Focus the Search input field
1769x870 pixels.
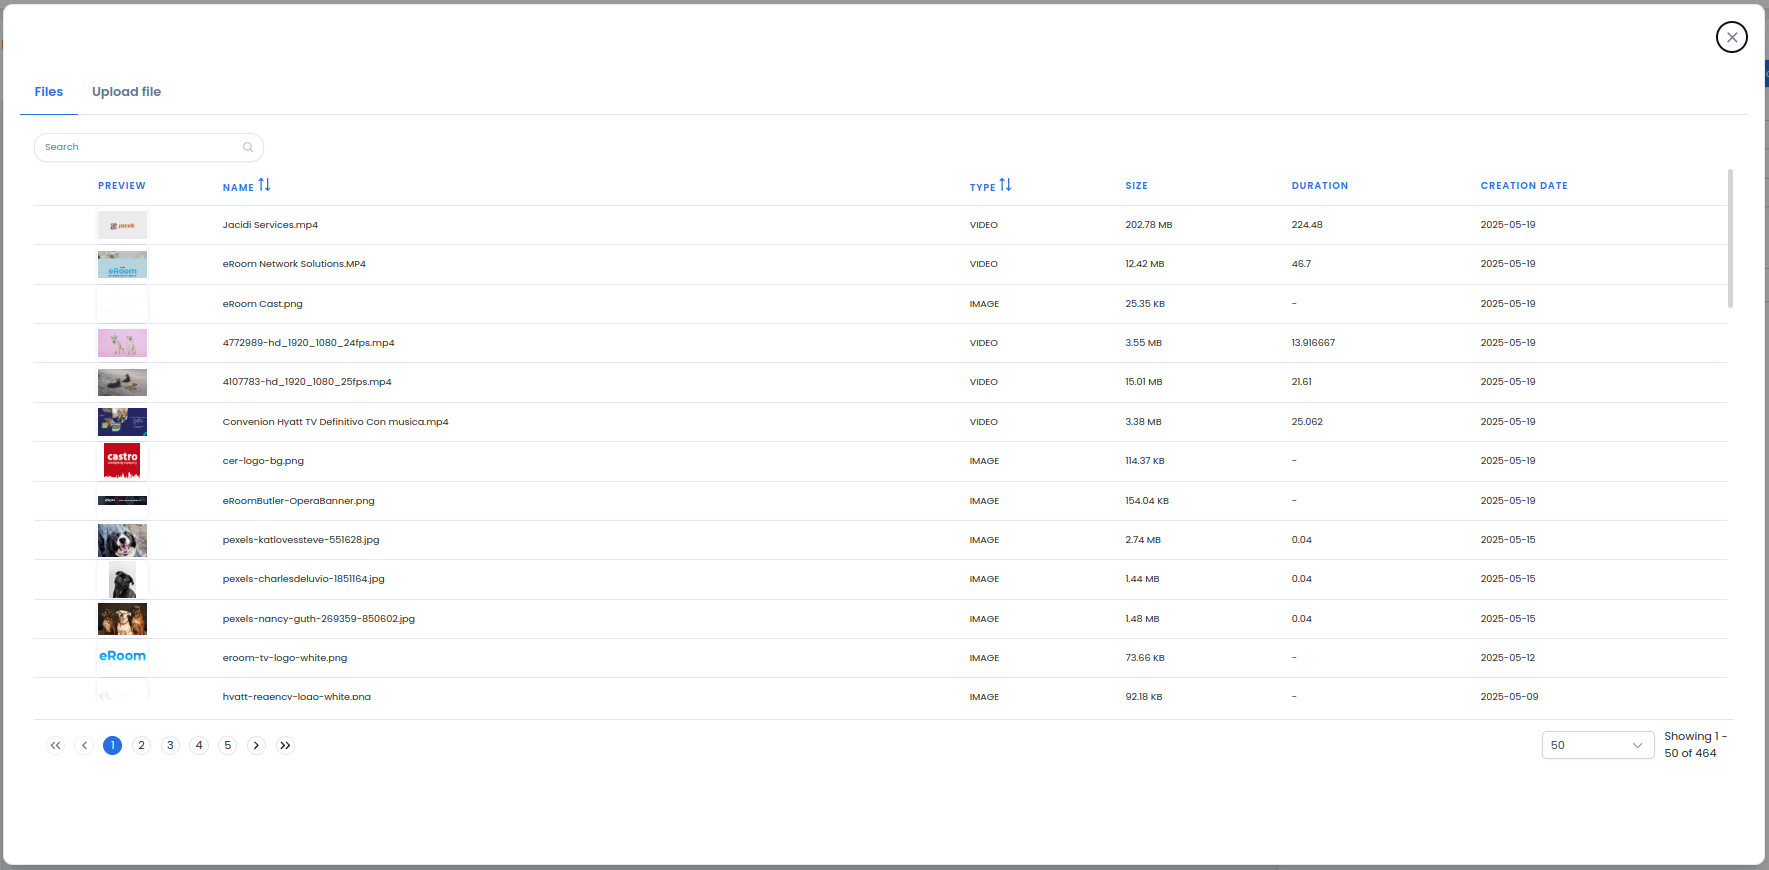pyautogui.click(x=149, y=147)
